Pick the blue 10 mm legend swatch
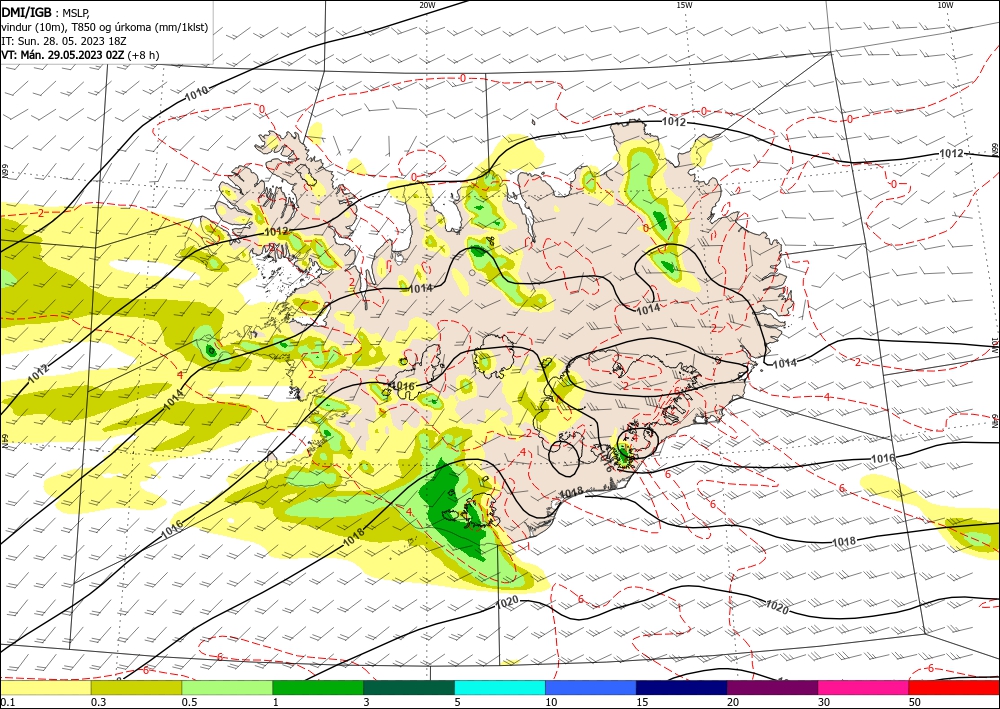The width and height of the screenshot is (1000, 709). click(x=591, y=687)
